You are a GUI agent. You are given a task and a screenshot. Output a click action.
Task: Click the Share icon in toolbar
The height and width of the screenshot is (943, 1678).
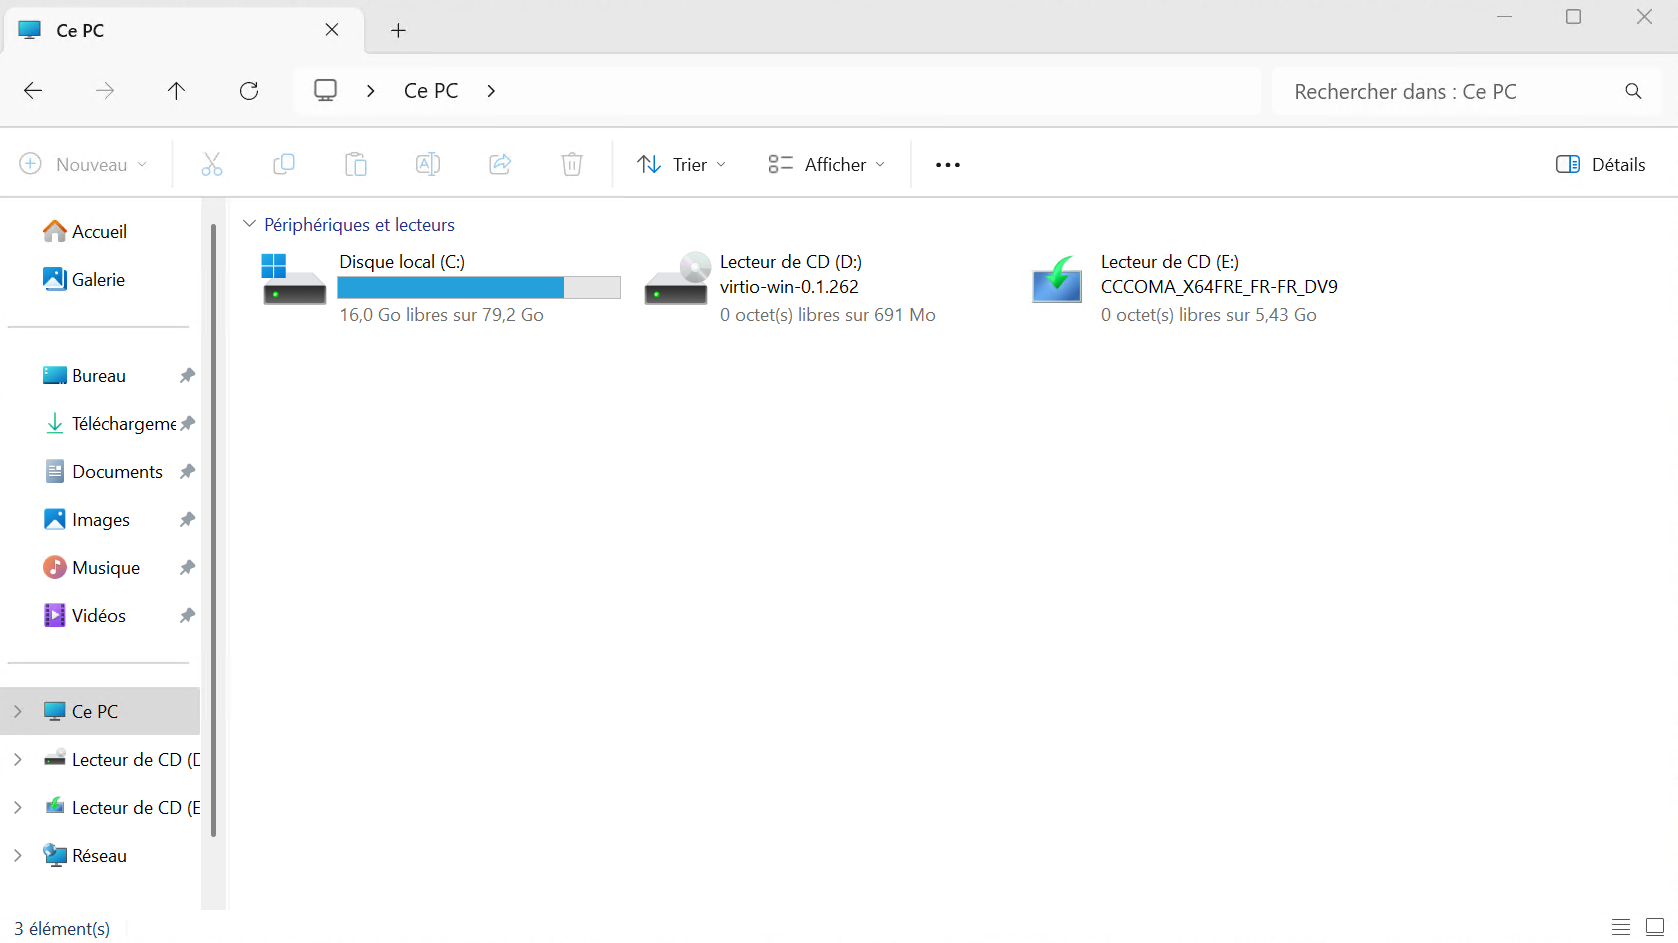(500, 164)
